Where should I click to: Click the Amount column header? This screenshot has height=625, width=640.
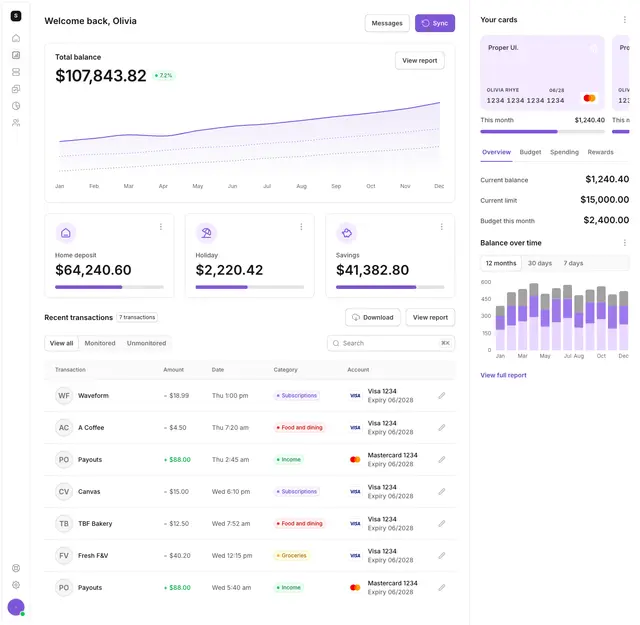173,370
